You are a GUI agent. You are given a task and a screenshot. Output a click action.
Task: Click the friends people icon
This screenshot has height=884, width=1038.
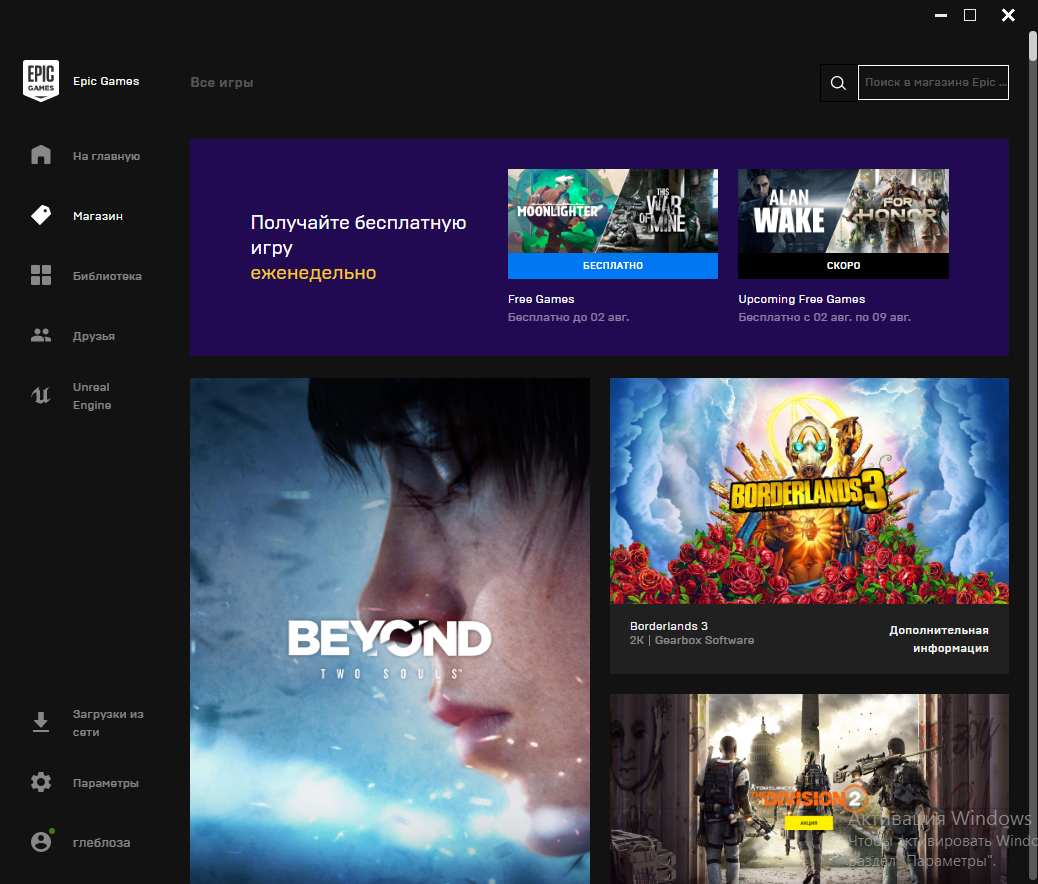coord(40,335)
